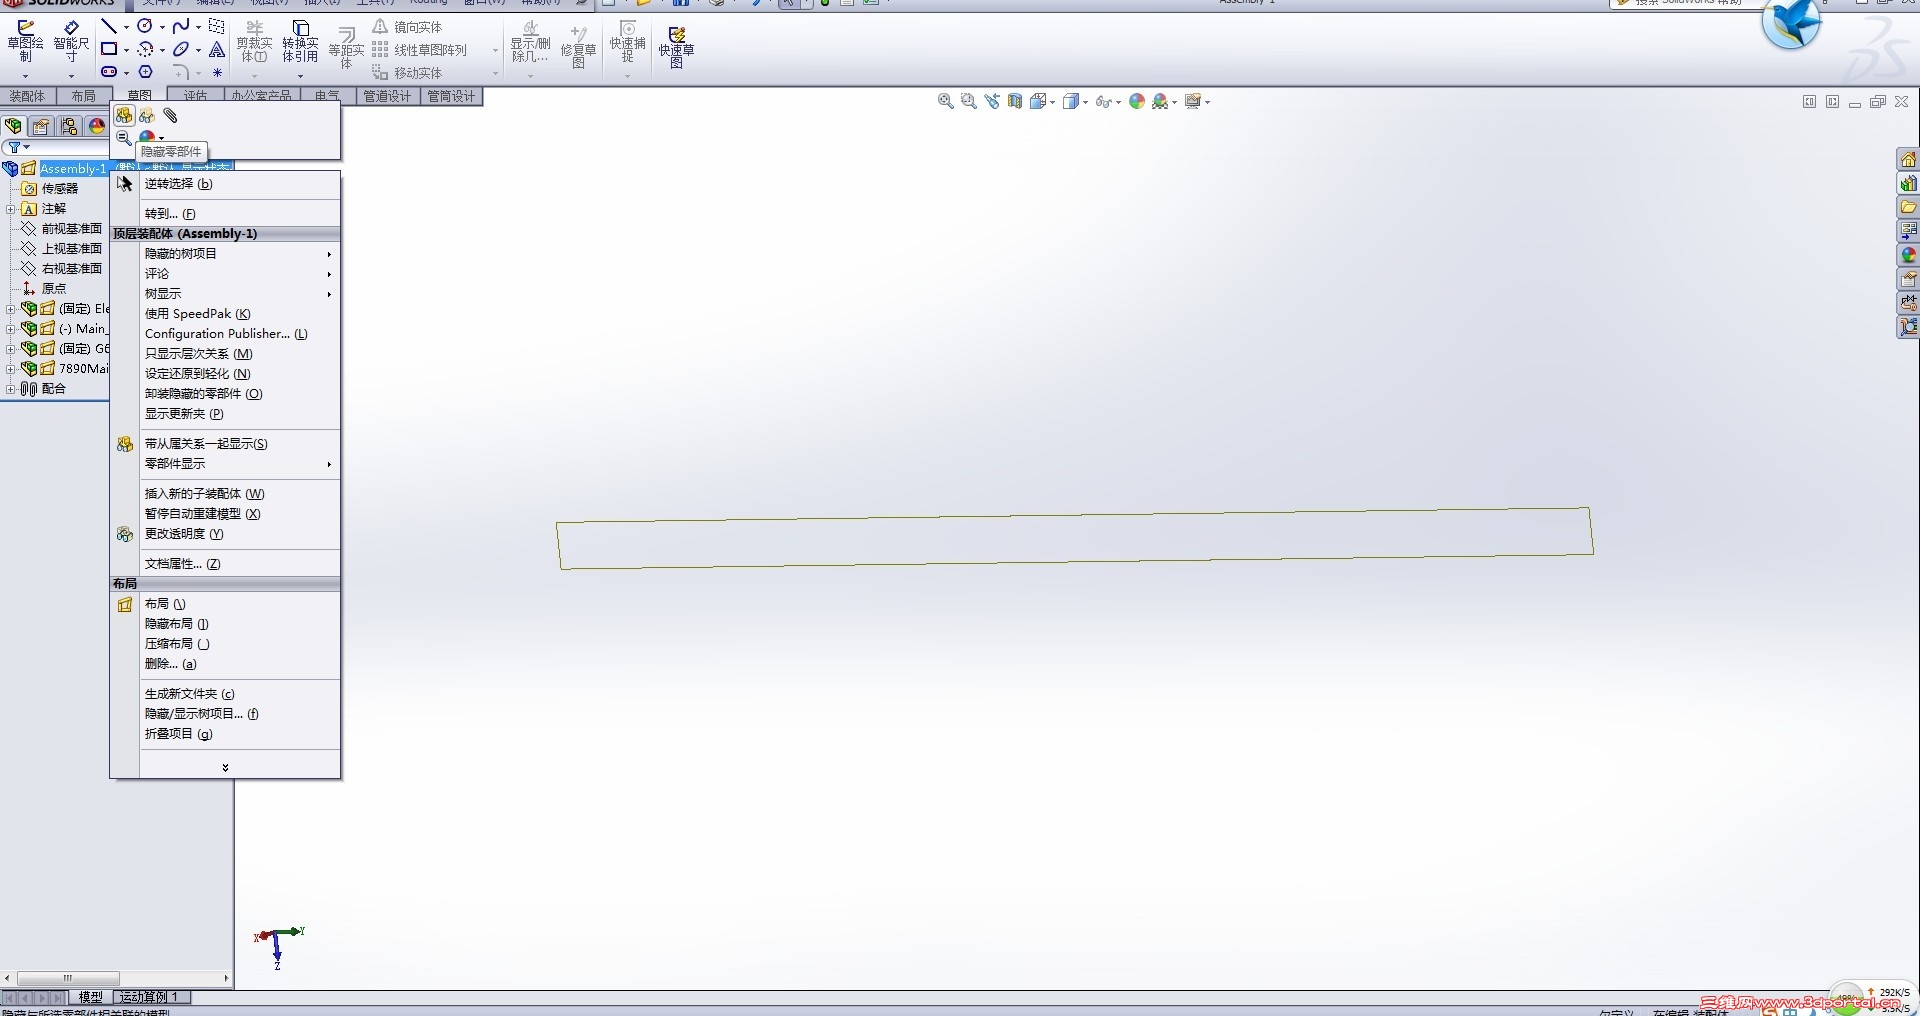
Task: Open 零部件显示 submenu
Action: click(x=226, y=464)
